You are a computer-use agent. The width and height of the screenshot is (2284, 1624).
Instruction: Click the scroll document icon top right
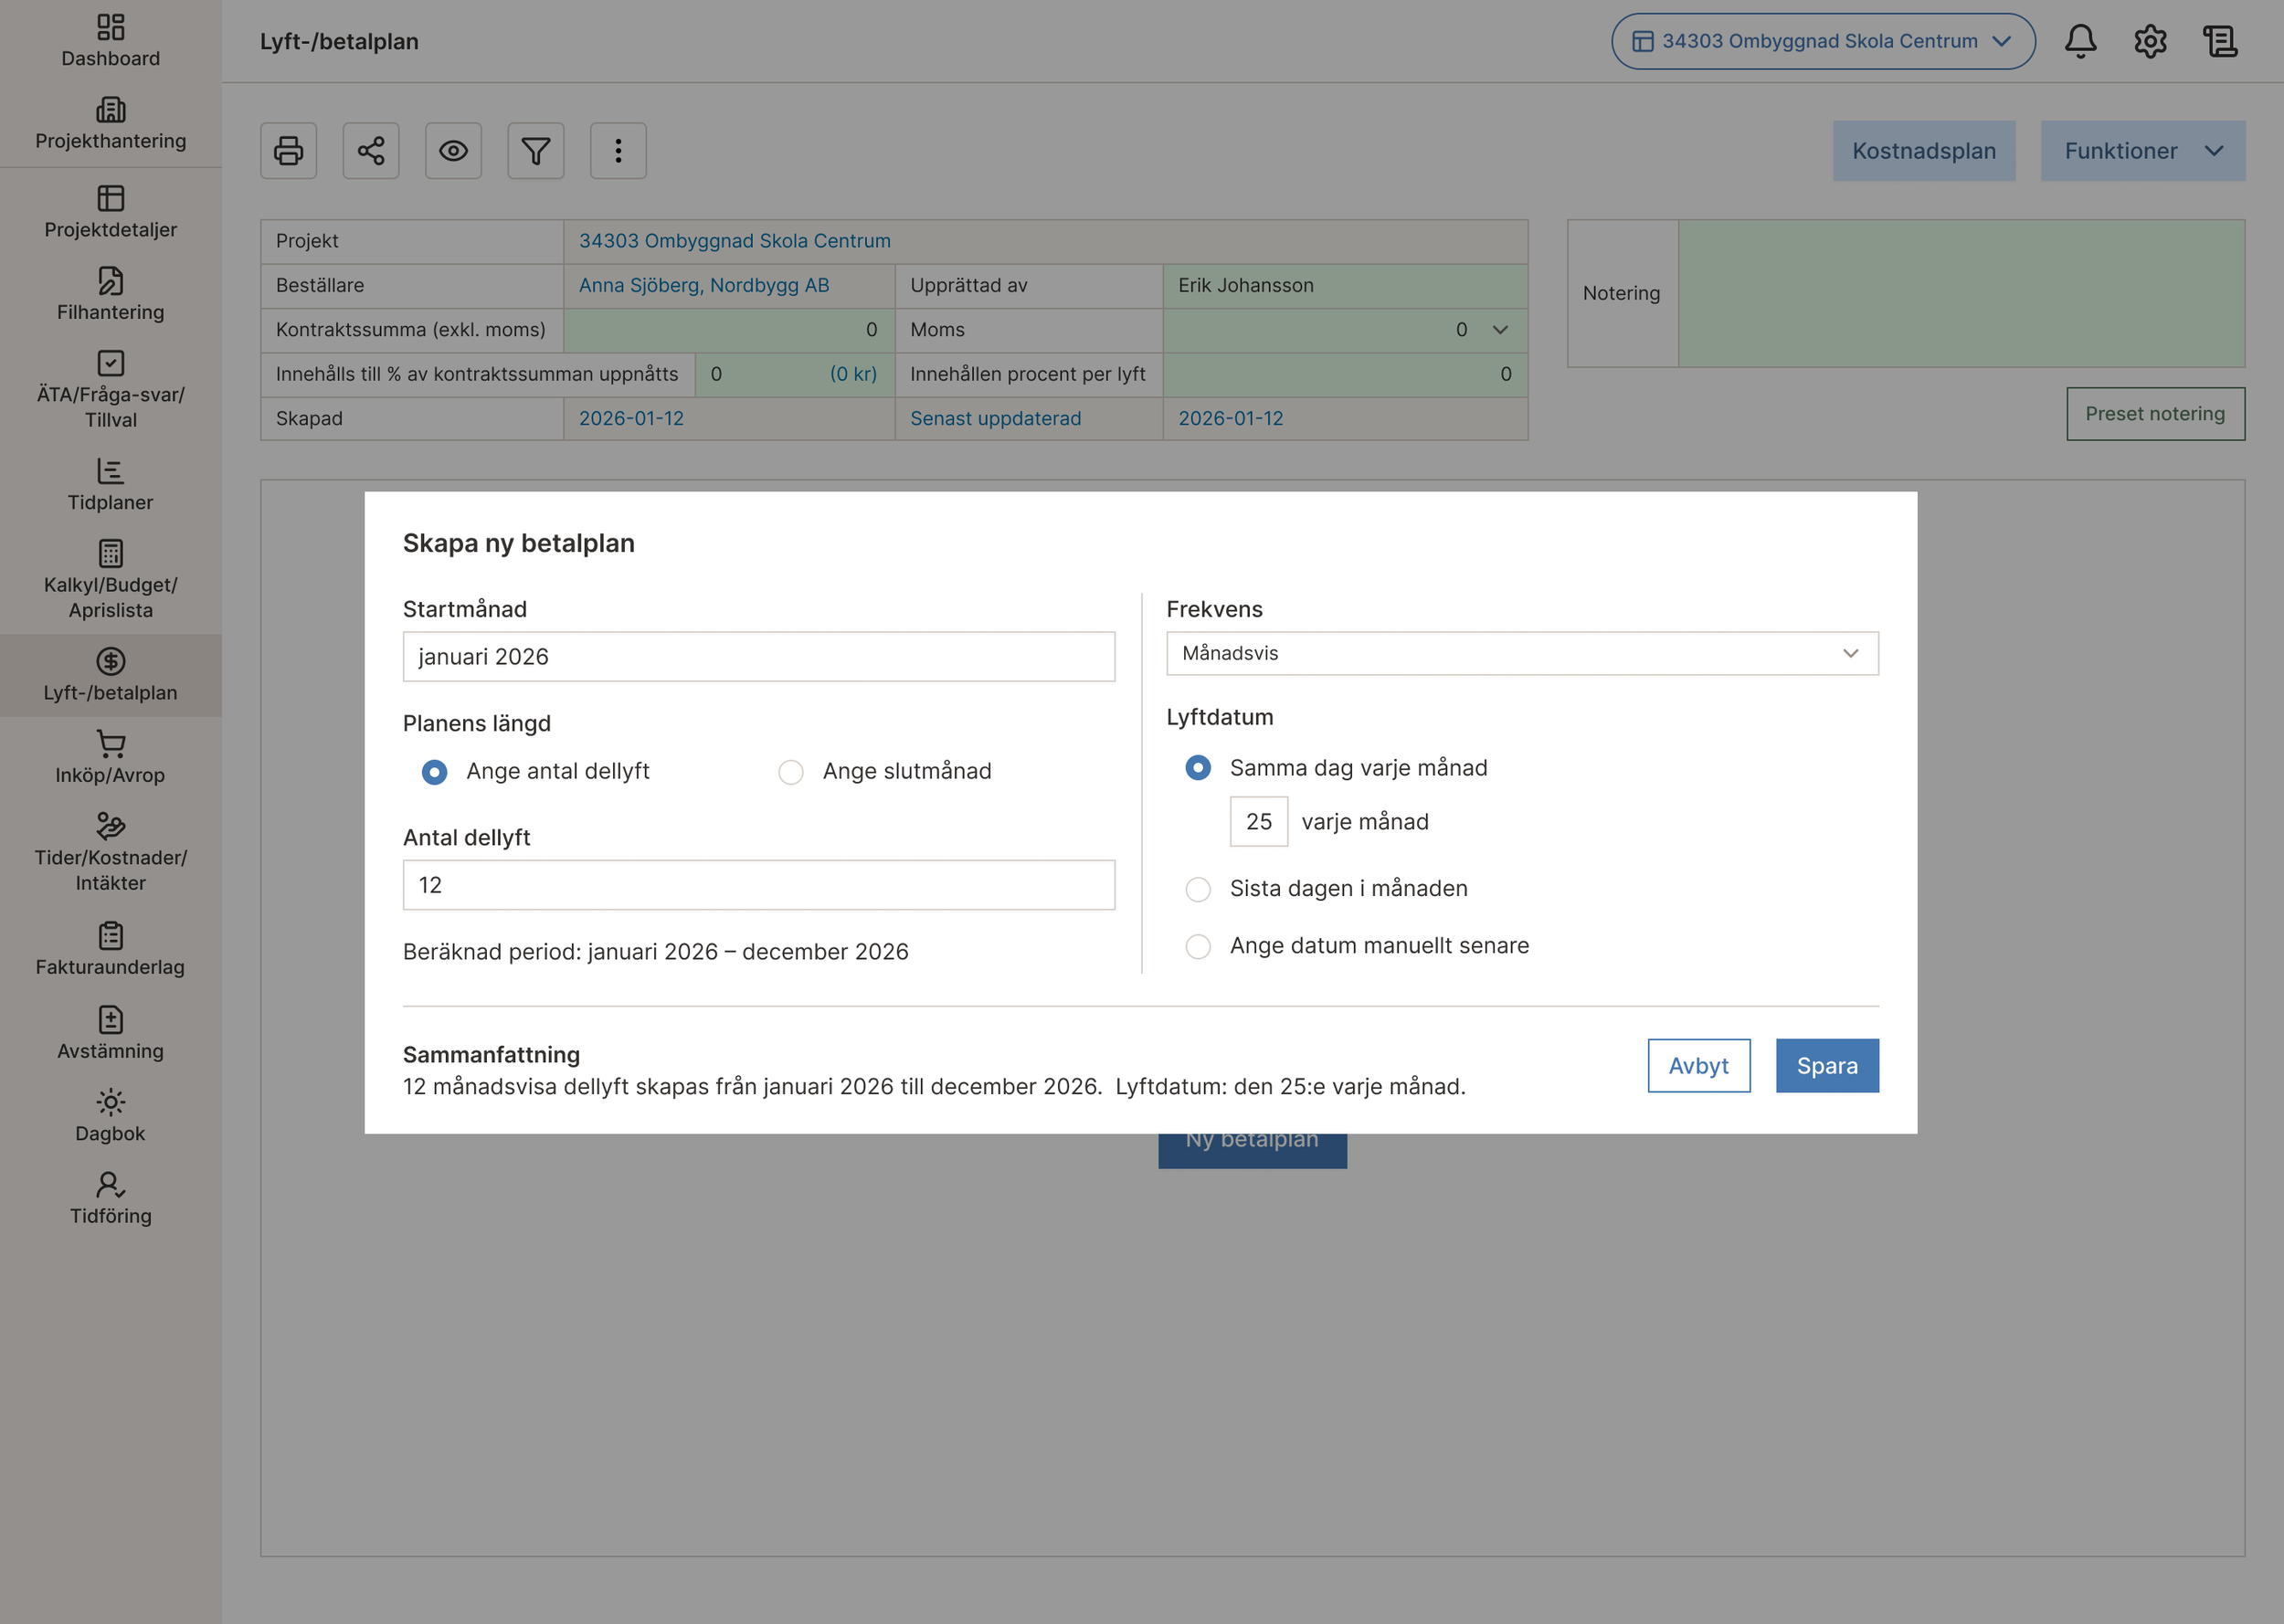point(2220,41)
